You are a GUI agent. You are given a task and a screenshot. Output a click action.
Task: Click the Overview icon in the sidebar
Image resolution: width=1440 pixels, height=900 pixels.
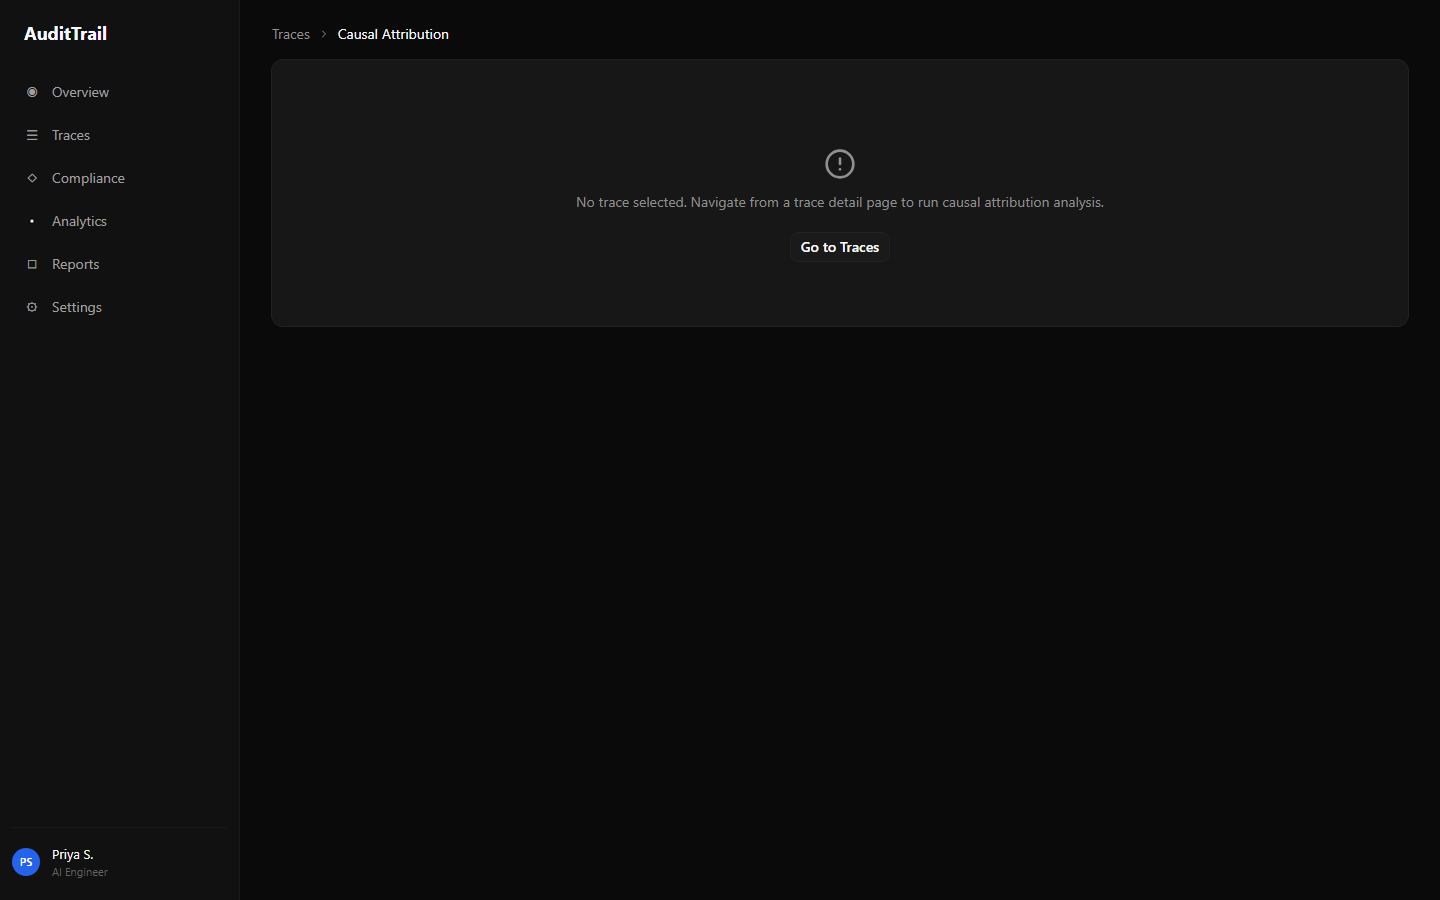(x=32, y=92)
